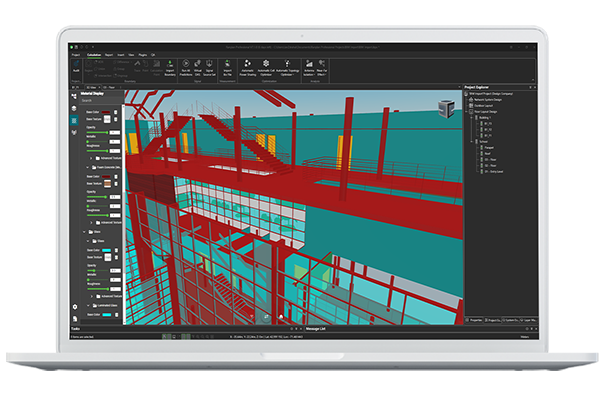Click the fourth sidebar icon below Material Display
604x394 pixels.
[x=74, y=132]
